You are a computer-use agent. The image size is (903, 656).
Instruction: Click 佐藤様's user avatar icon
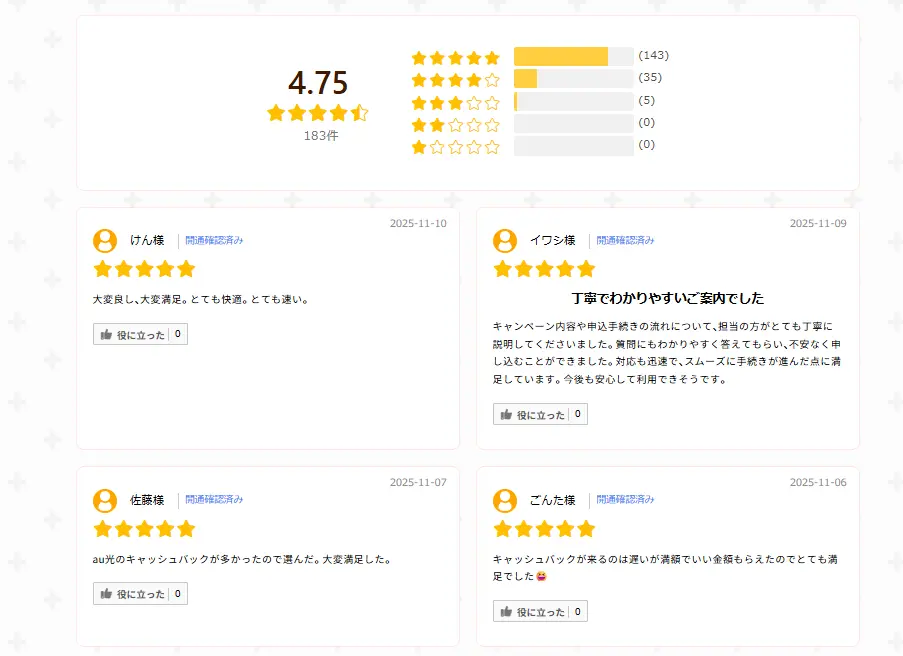coord(105,500)
